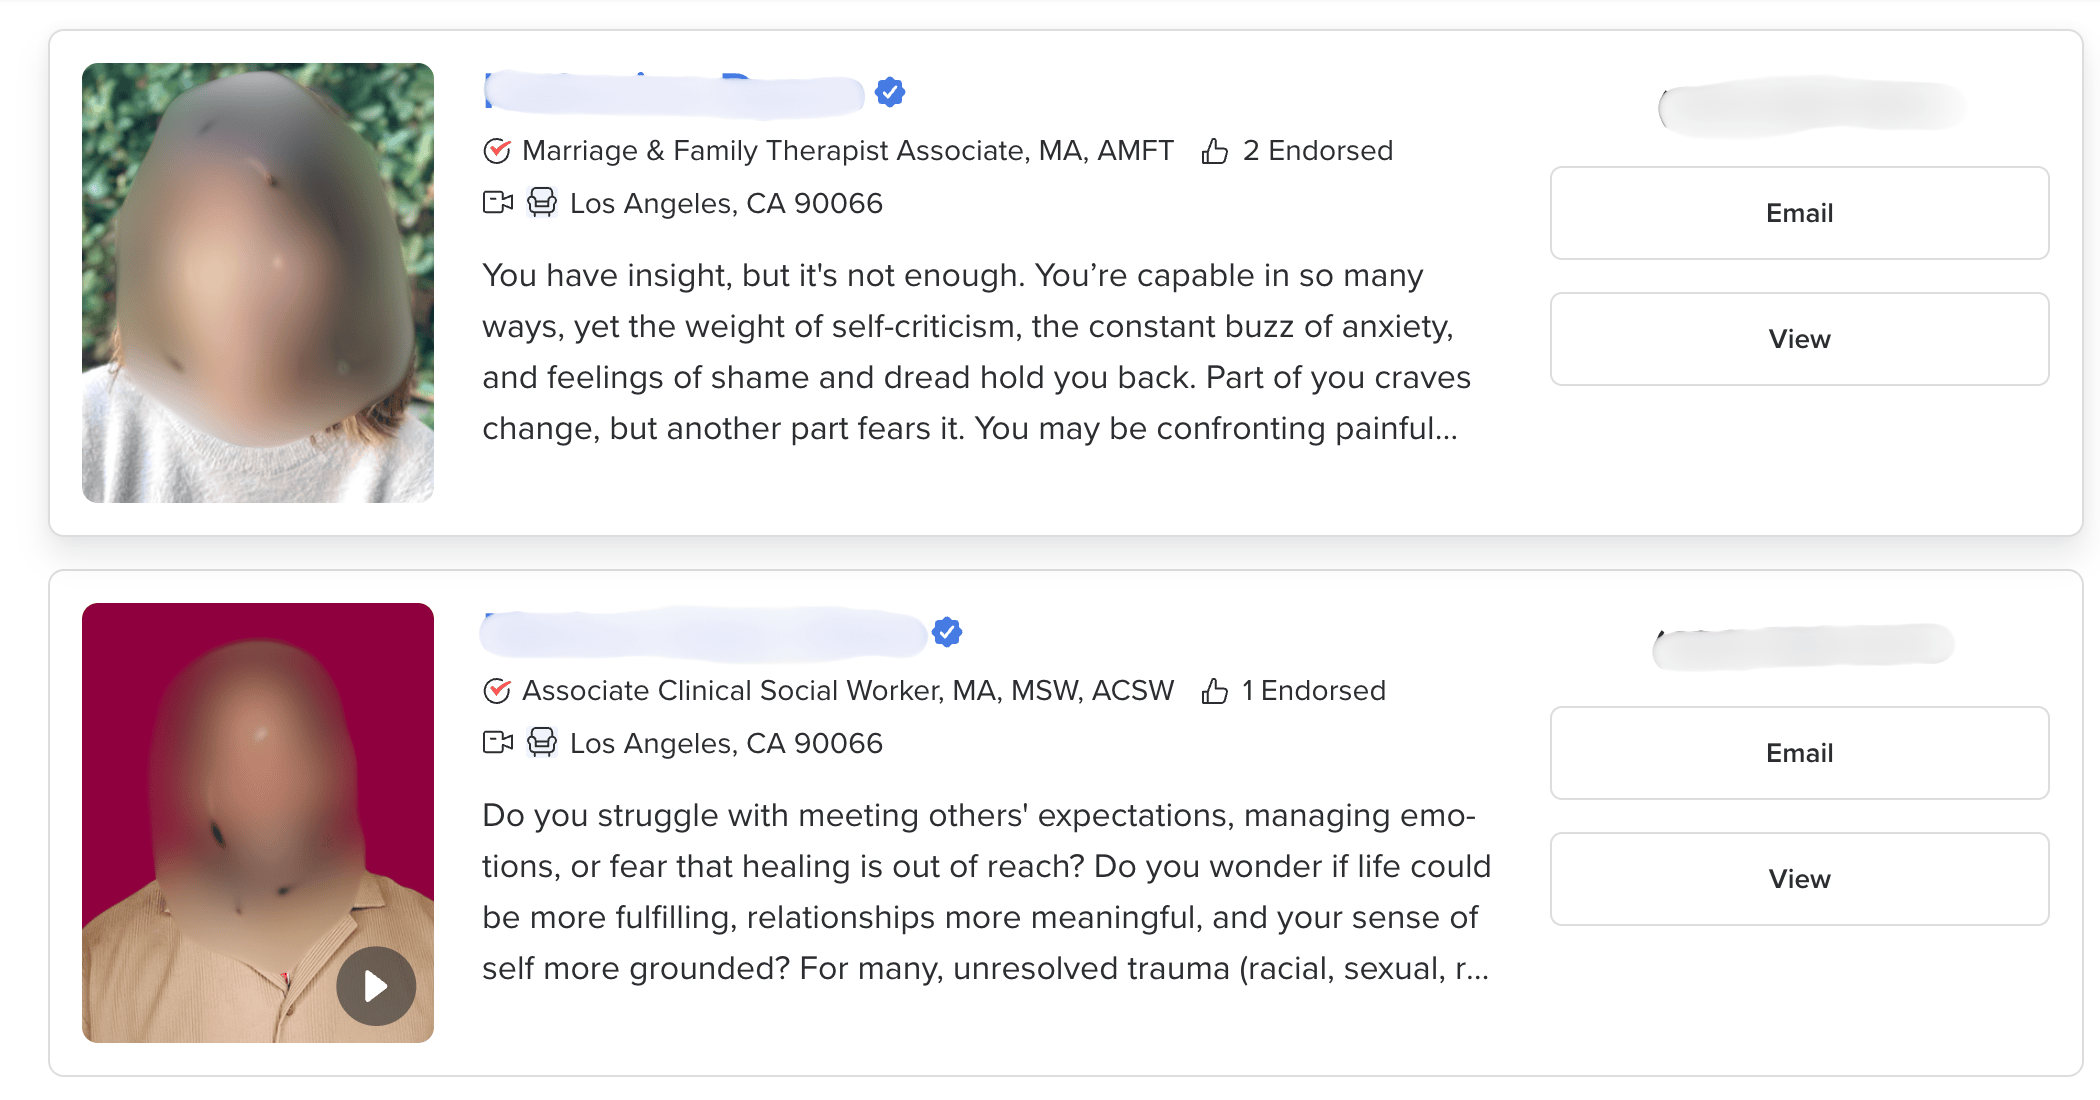Click the credential checkmark beside Marriage & Family Therapist

(497, 151)
